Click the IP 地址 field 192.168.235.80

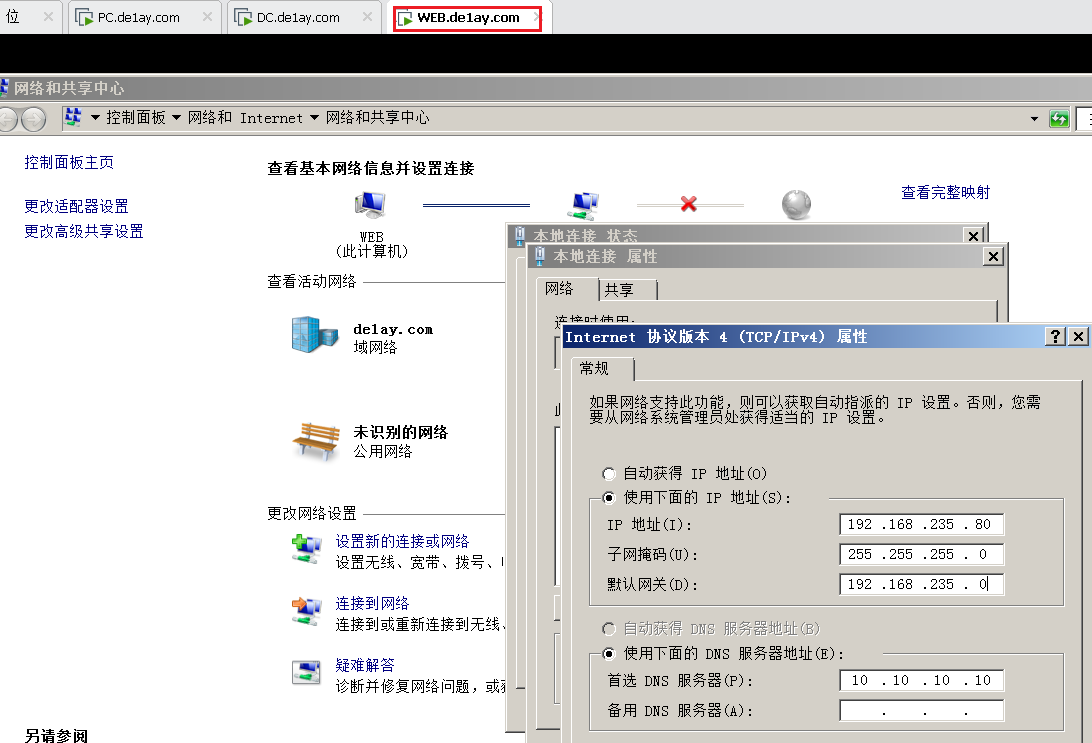pyautogui.click(x=921, y=524)
